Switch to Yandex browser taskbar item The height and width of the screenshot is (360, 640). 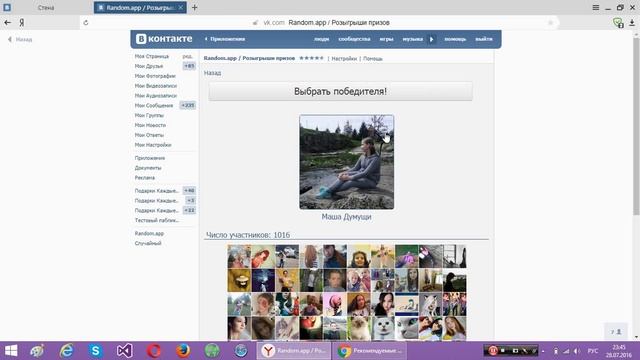click(293, 351)
